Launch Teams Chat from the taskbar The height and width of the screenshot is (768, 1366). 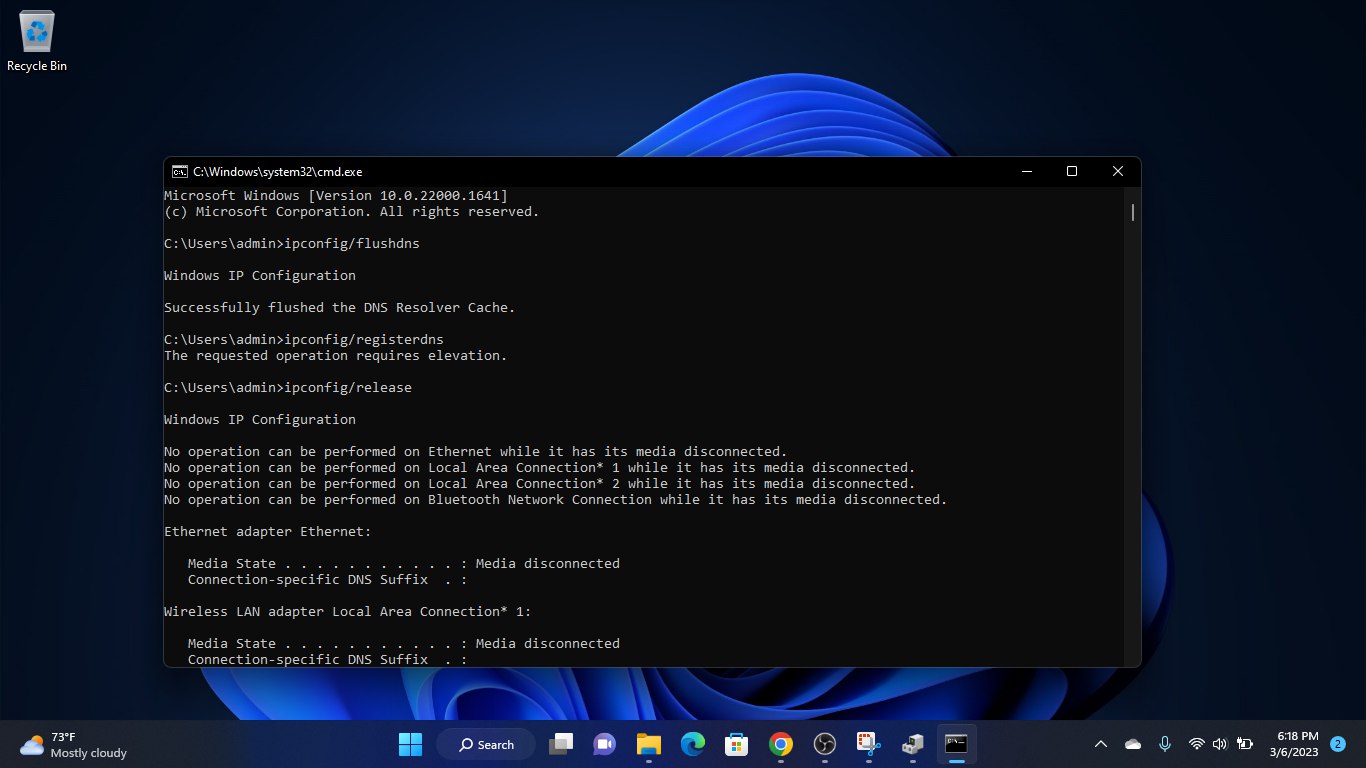pyautogui.click(x=604, y=744)
